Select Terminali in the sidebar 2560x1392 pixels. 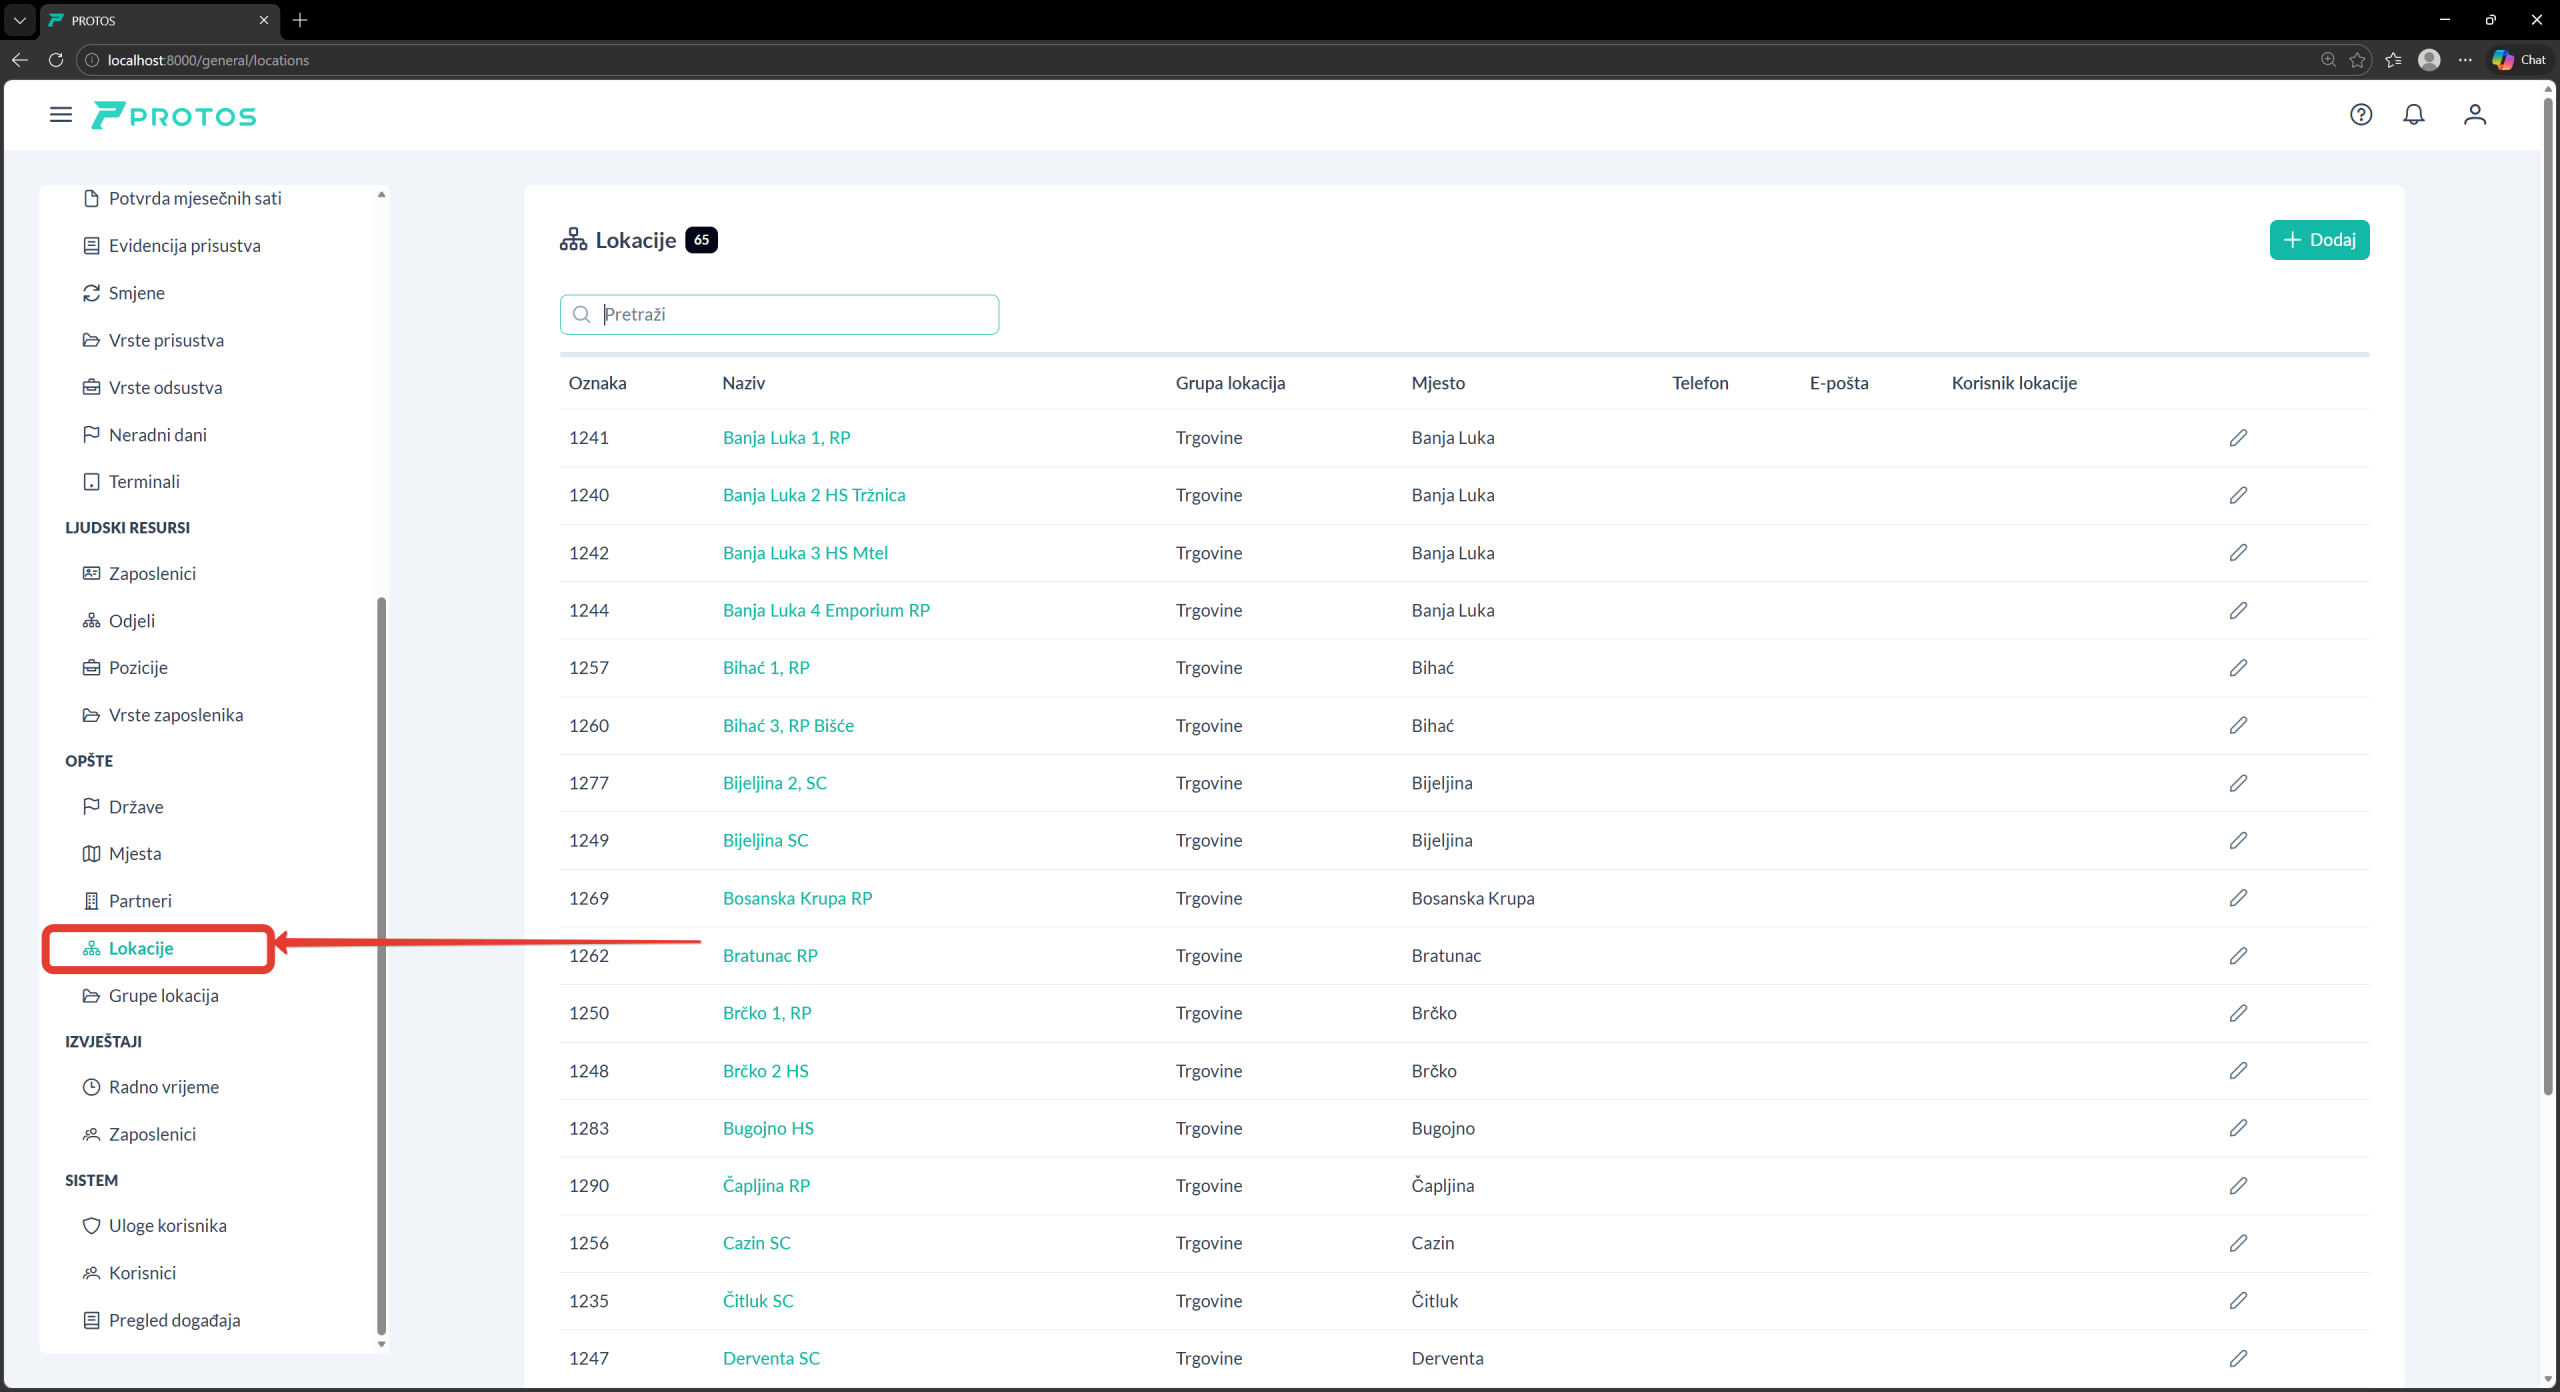coord(144,482)
